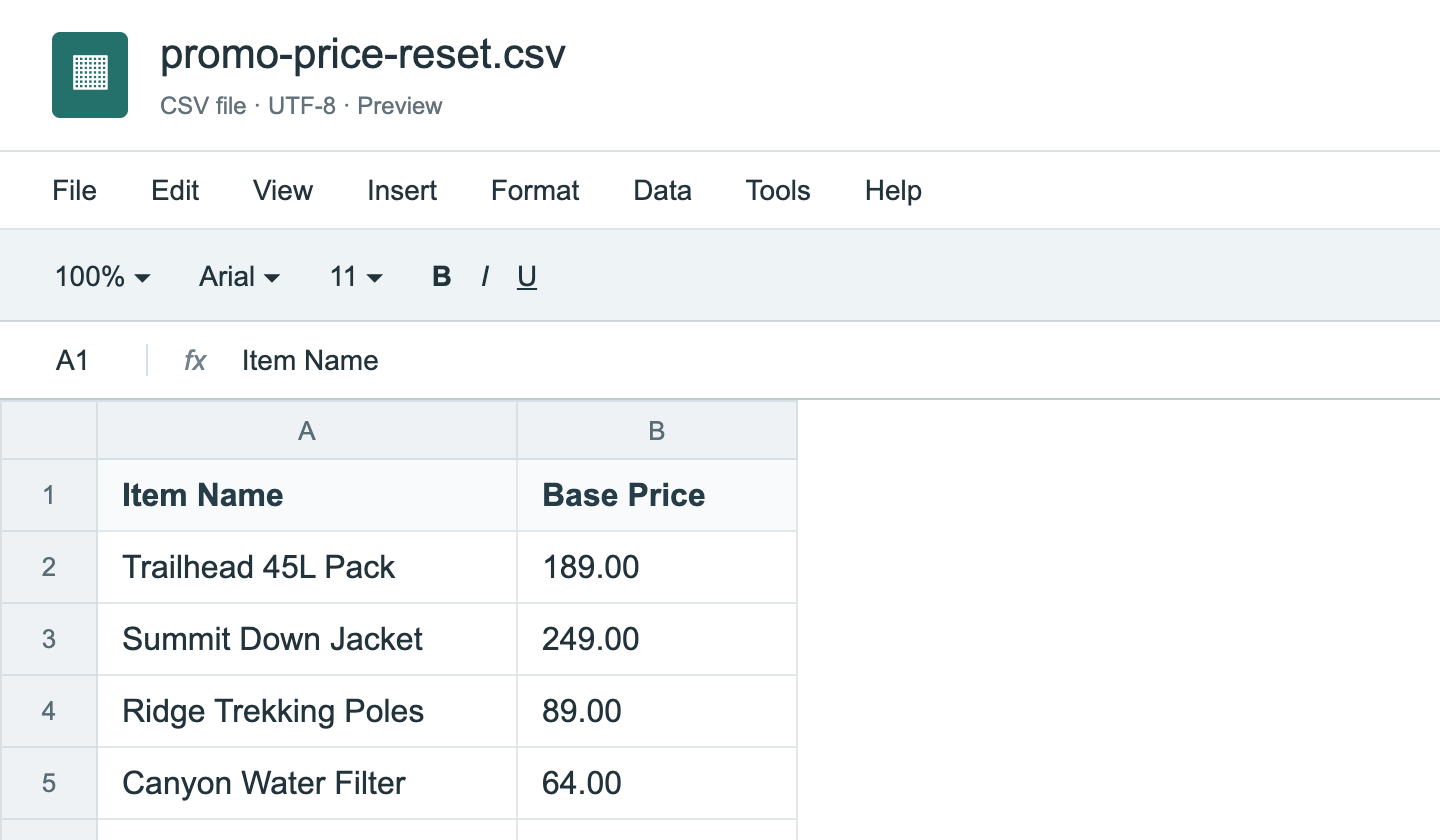Select the Item Name header cell
This screenshot has width=1440, height=840.
(x=307, y=495)
